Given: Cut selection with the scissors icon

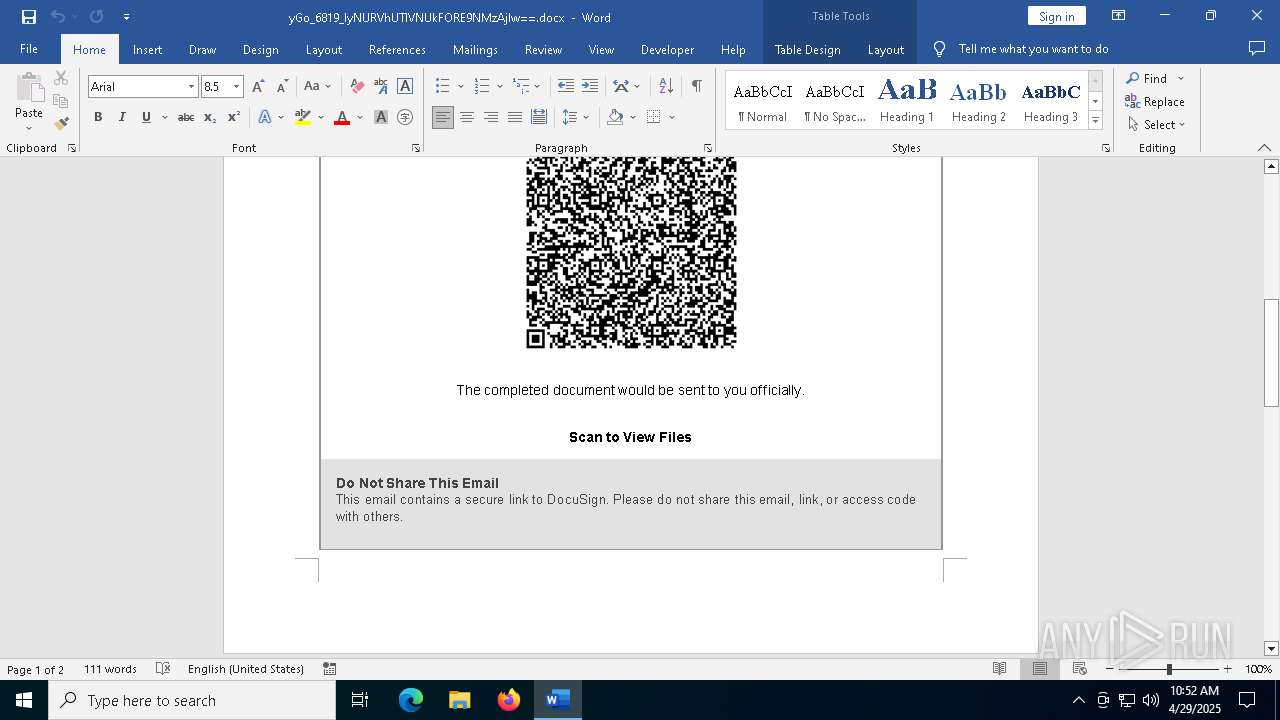Looking at the screenshot, I should tap(61, 78).
